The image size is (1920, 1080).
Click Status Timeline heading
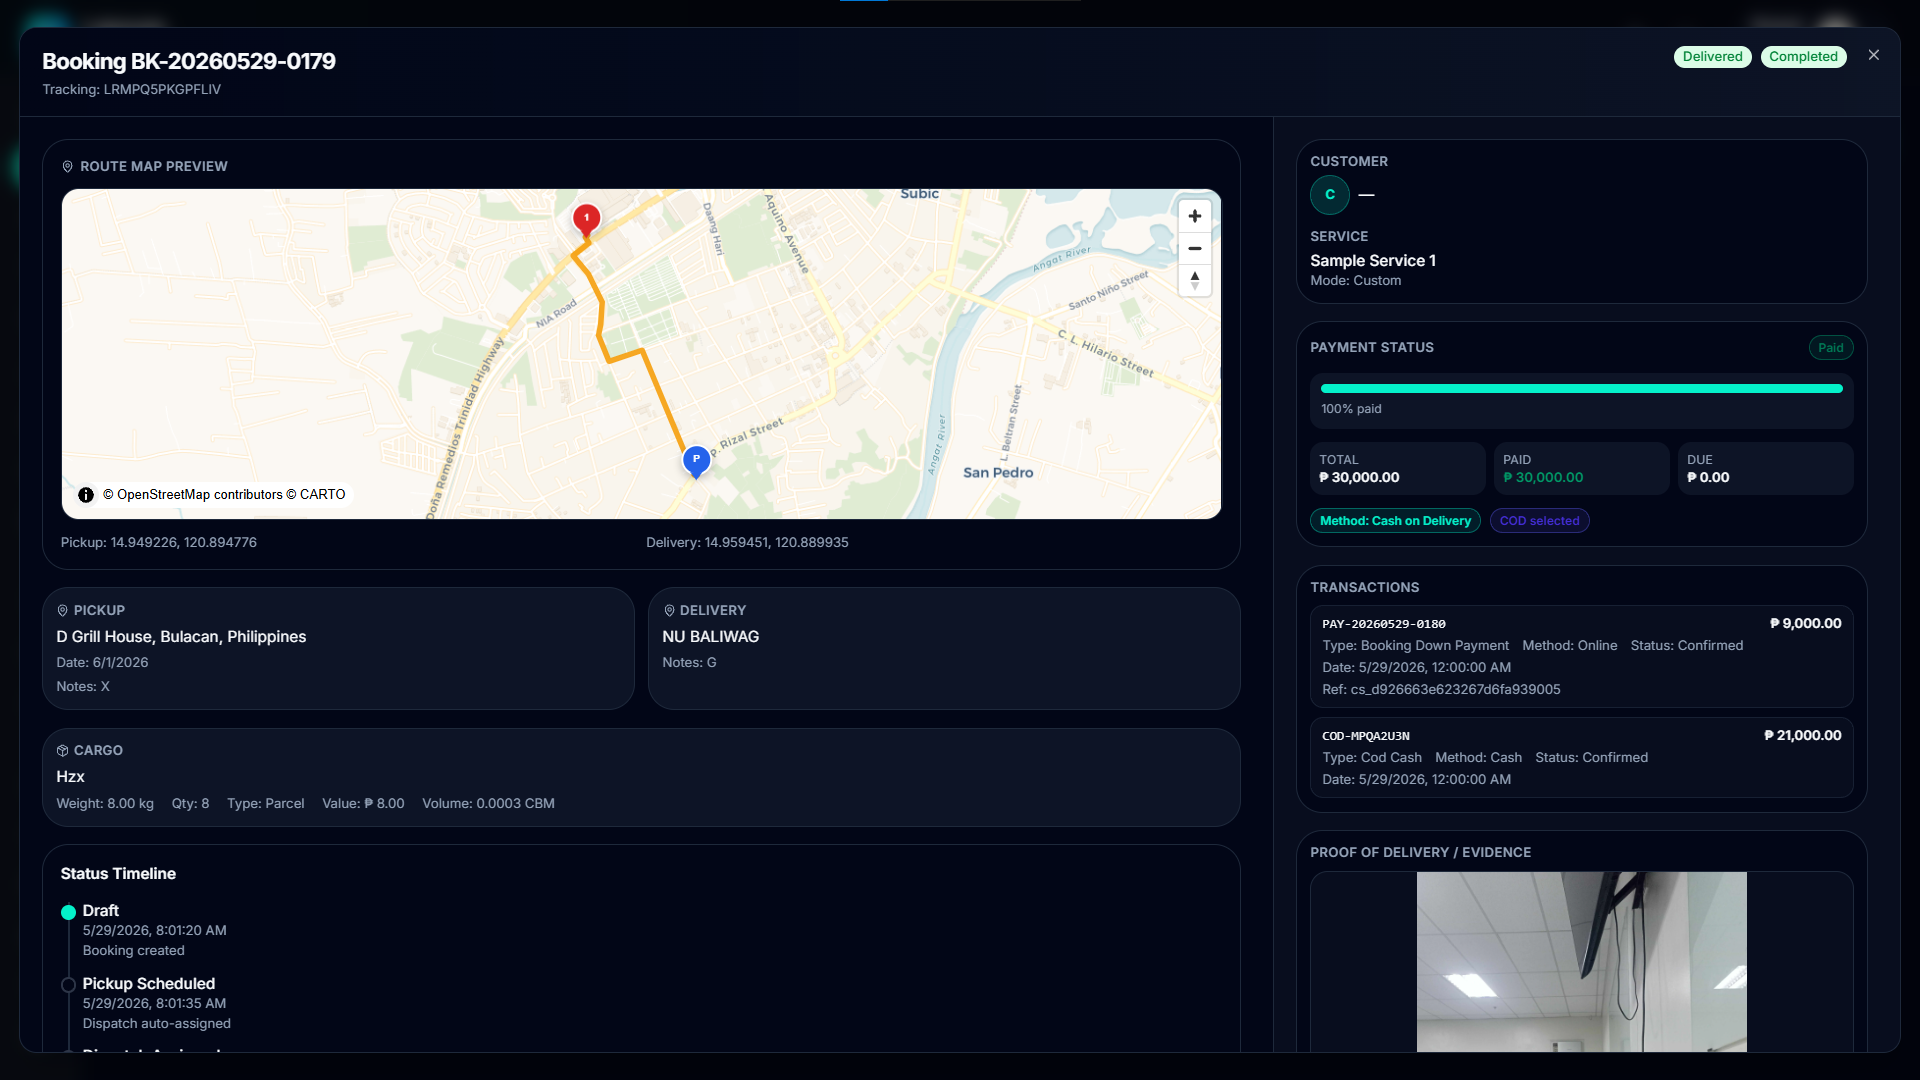[118, 874]
